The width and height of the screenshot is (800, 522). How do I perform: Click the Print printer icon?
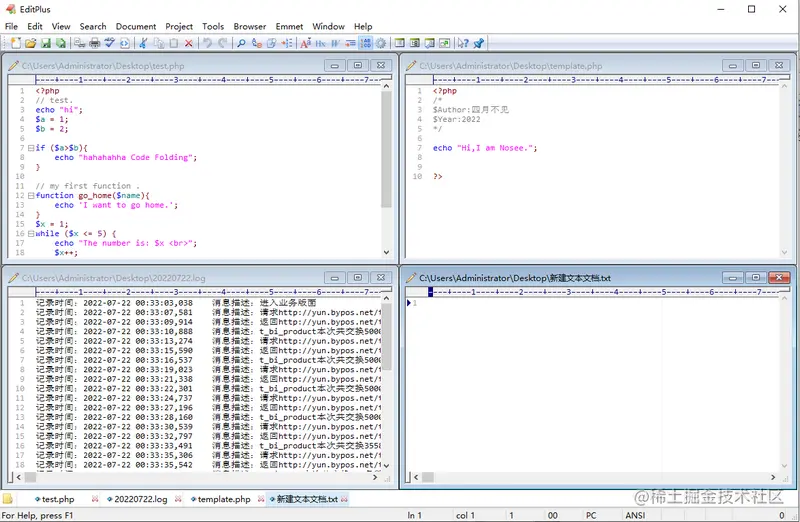[95, 43]
